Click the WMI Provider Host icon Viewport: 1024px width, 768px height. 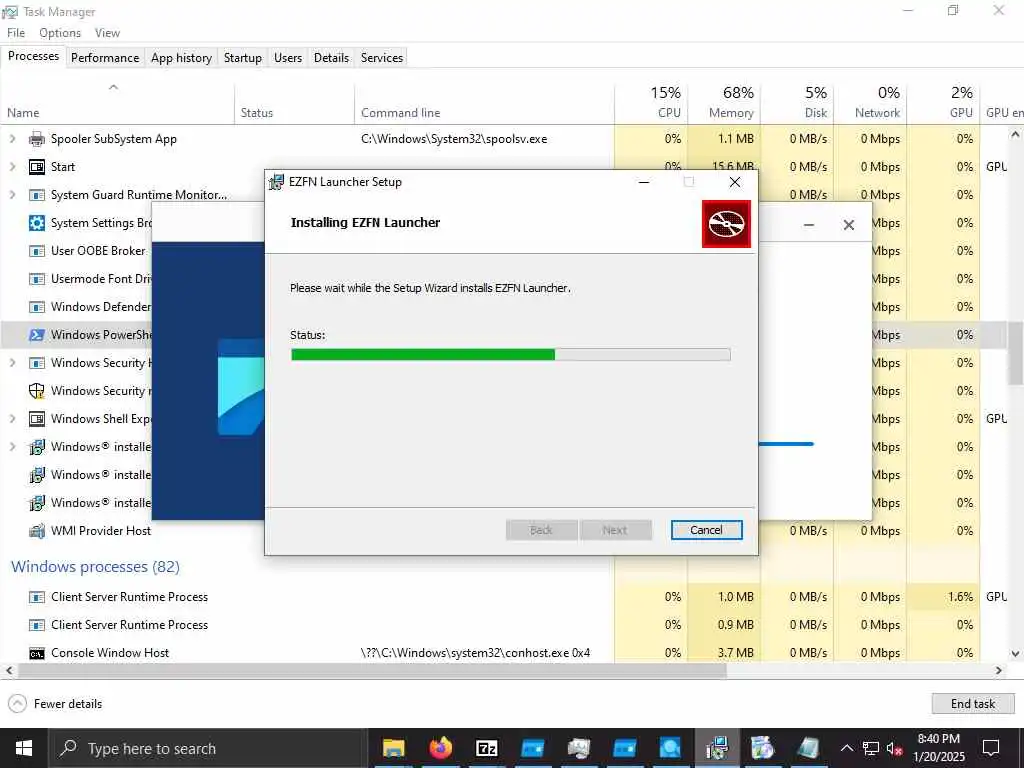pyautogui.click(x=37, y=531)
